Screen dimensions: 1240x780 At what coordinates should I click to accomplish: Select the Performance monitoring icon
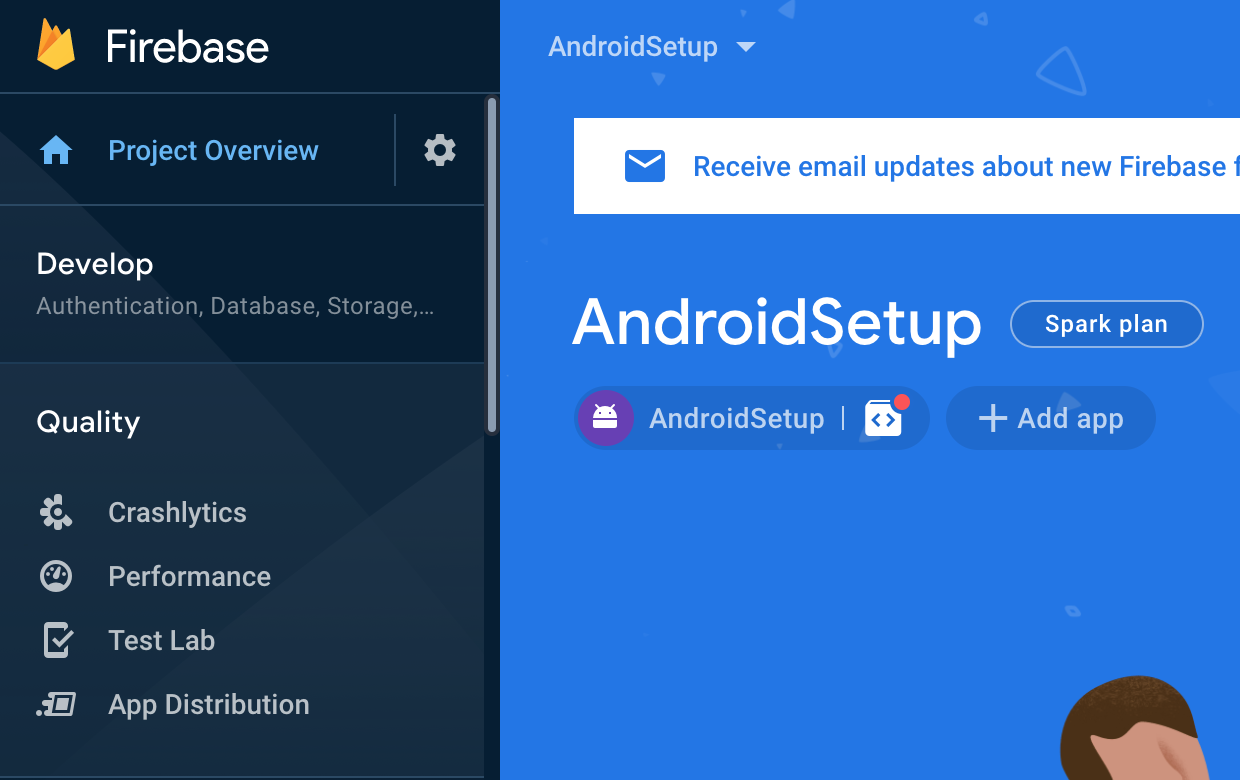point(55,576)
